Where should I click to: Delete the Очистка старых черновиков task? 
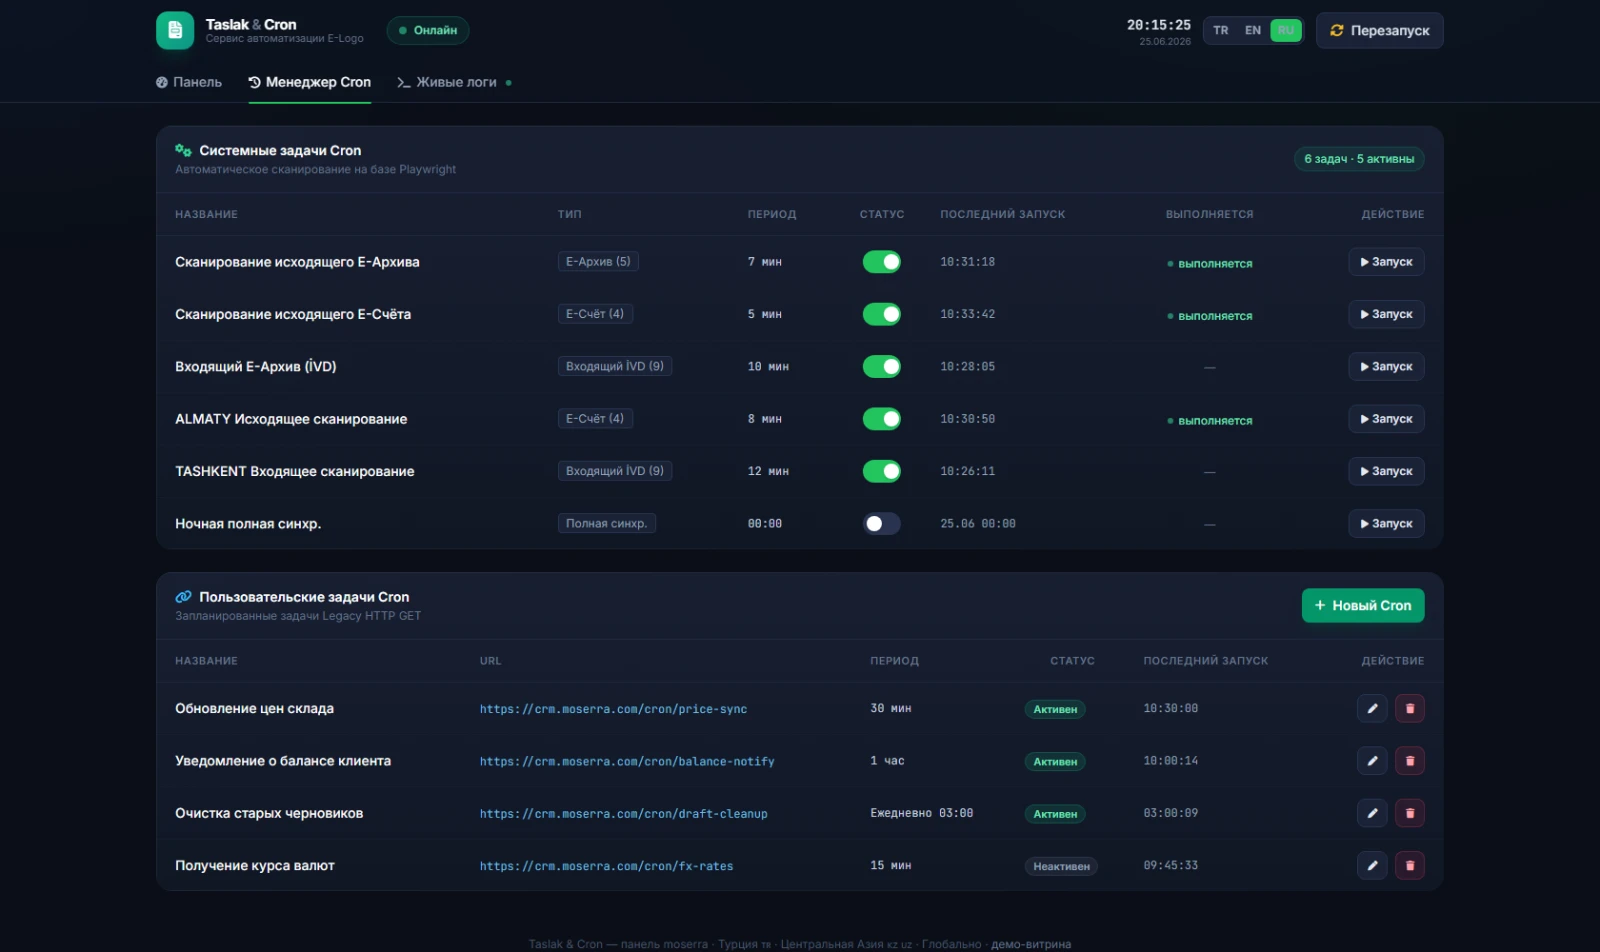point(1410,813)
